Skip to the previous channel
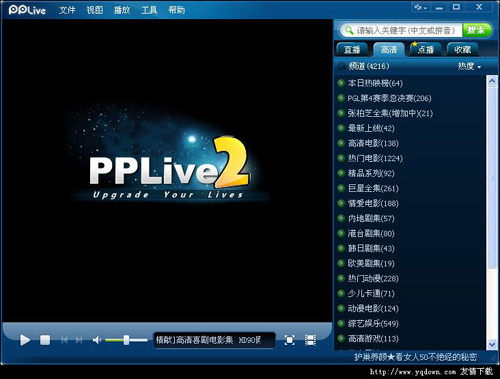 (64, 340)
